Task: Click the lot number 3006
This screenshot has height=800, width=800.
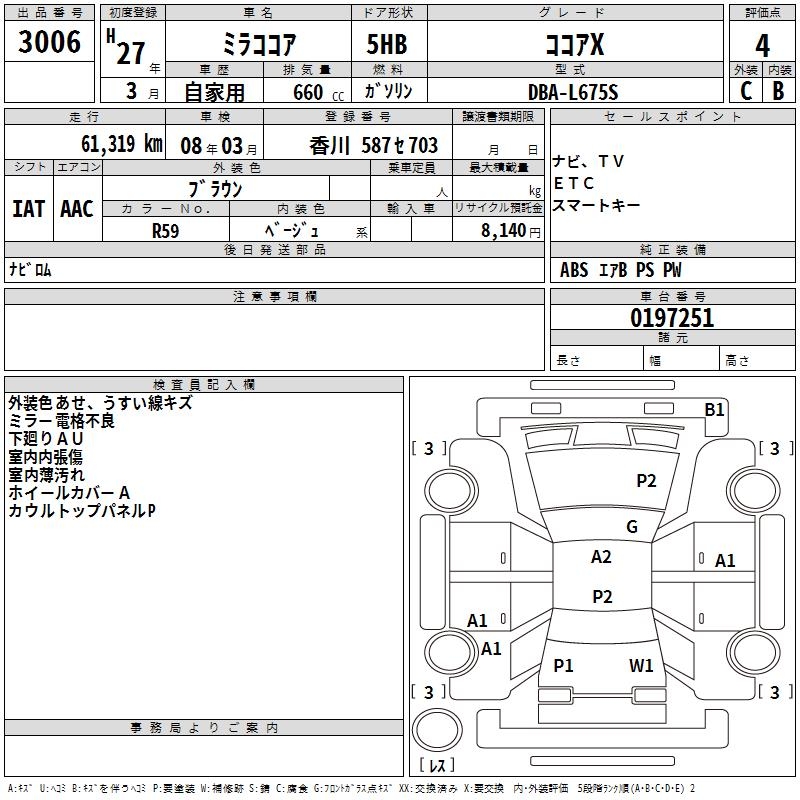Action: [x=49, y=42]
